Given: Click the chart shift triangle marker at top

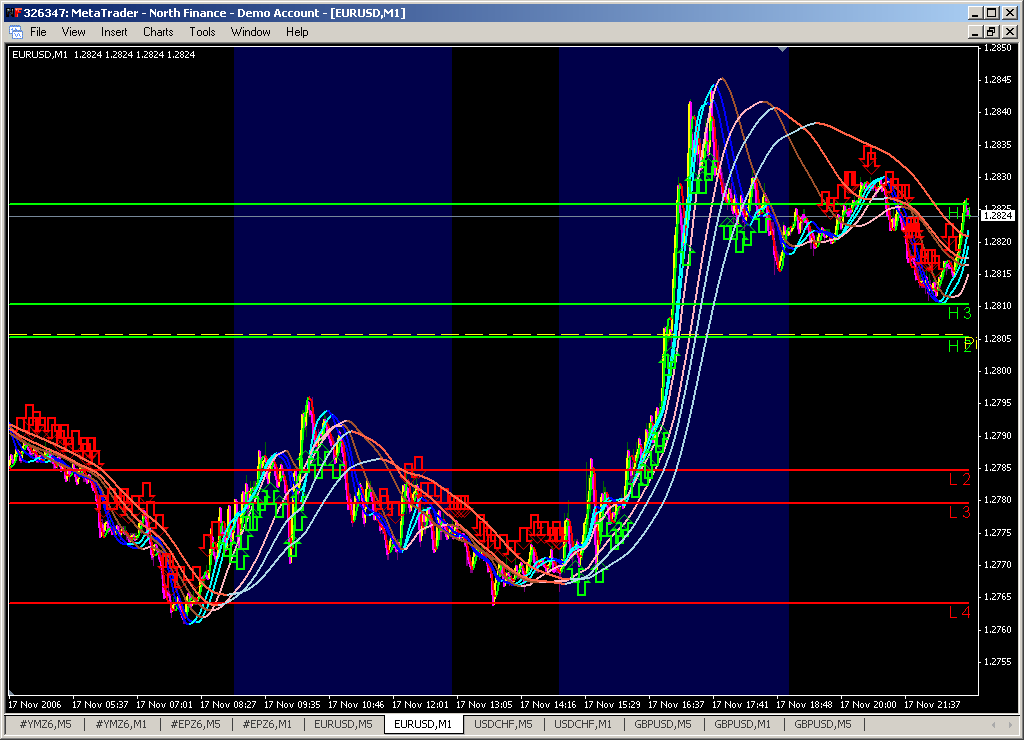Looking at the screenshot, I should (x=783, y=48).
